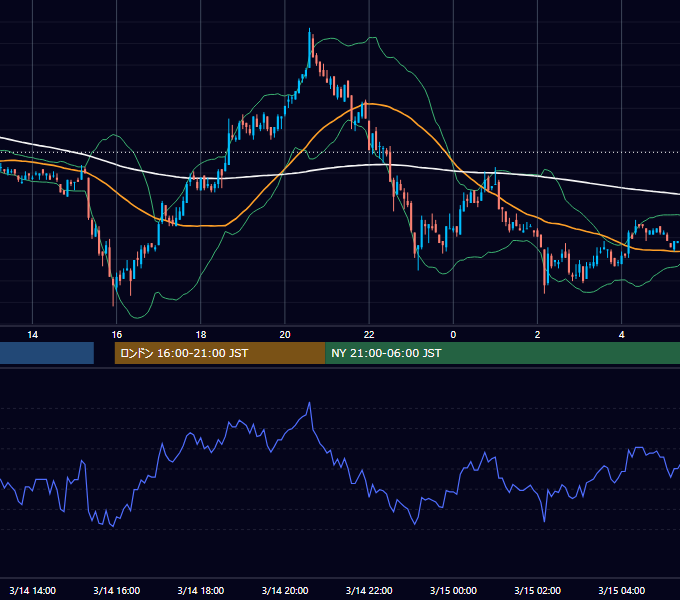
Task: Click the 3/14 22:00 date label
Action: click(x=369, y=590)
